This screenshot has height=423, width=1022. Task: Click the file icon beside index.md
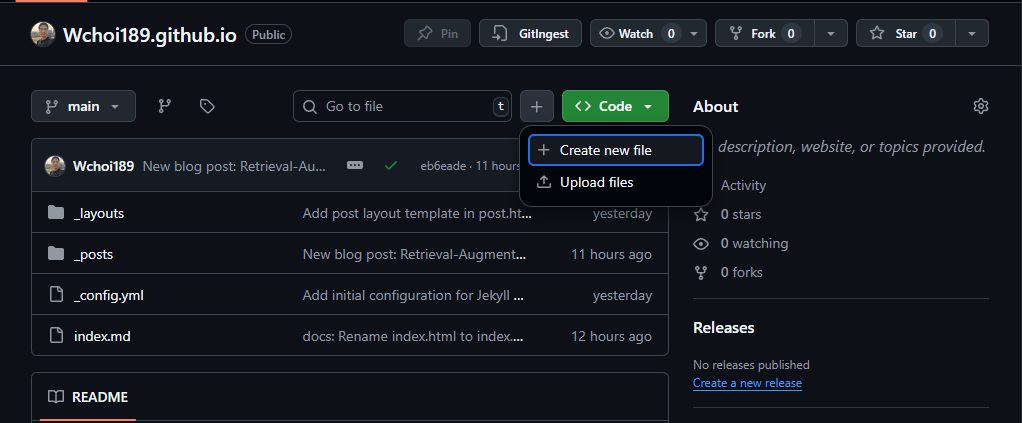57,336
